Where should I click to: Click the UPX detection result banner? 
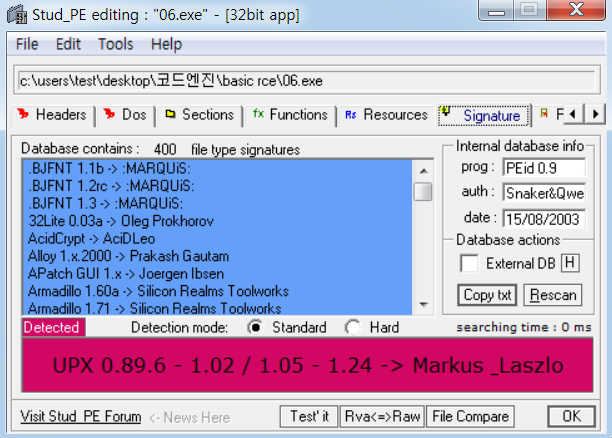click(308, 365)
